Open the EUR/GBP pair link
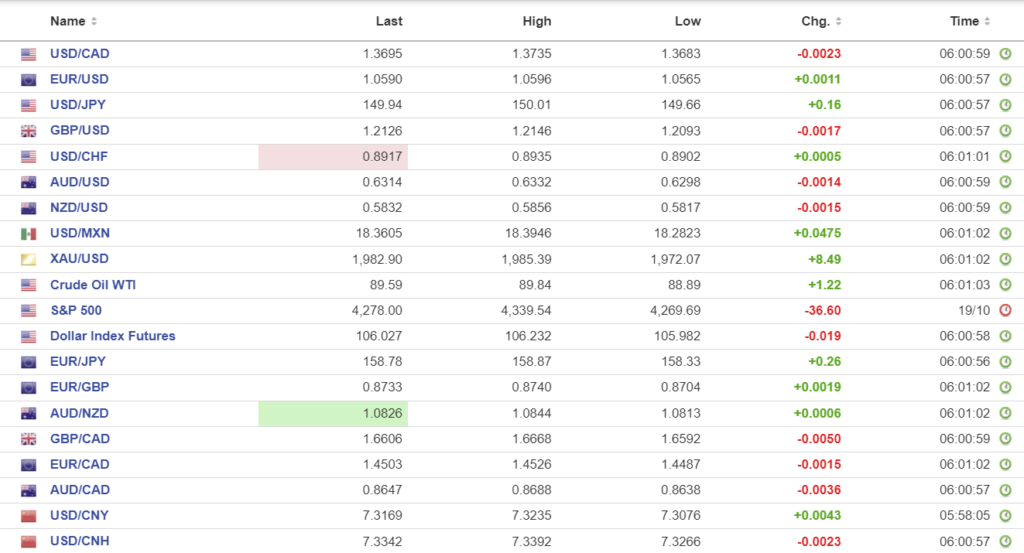Viewport: 1024px width, 553px height. [79, 388]
